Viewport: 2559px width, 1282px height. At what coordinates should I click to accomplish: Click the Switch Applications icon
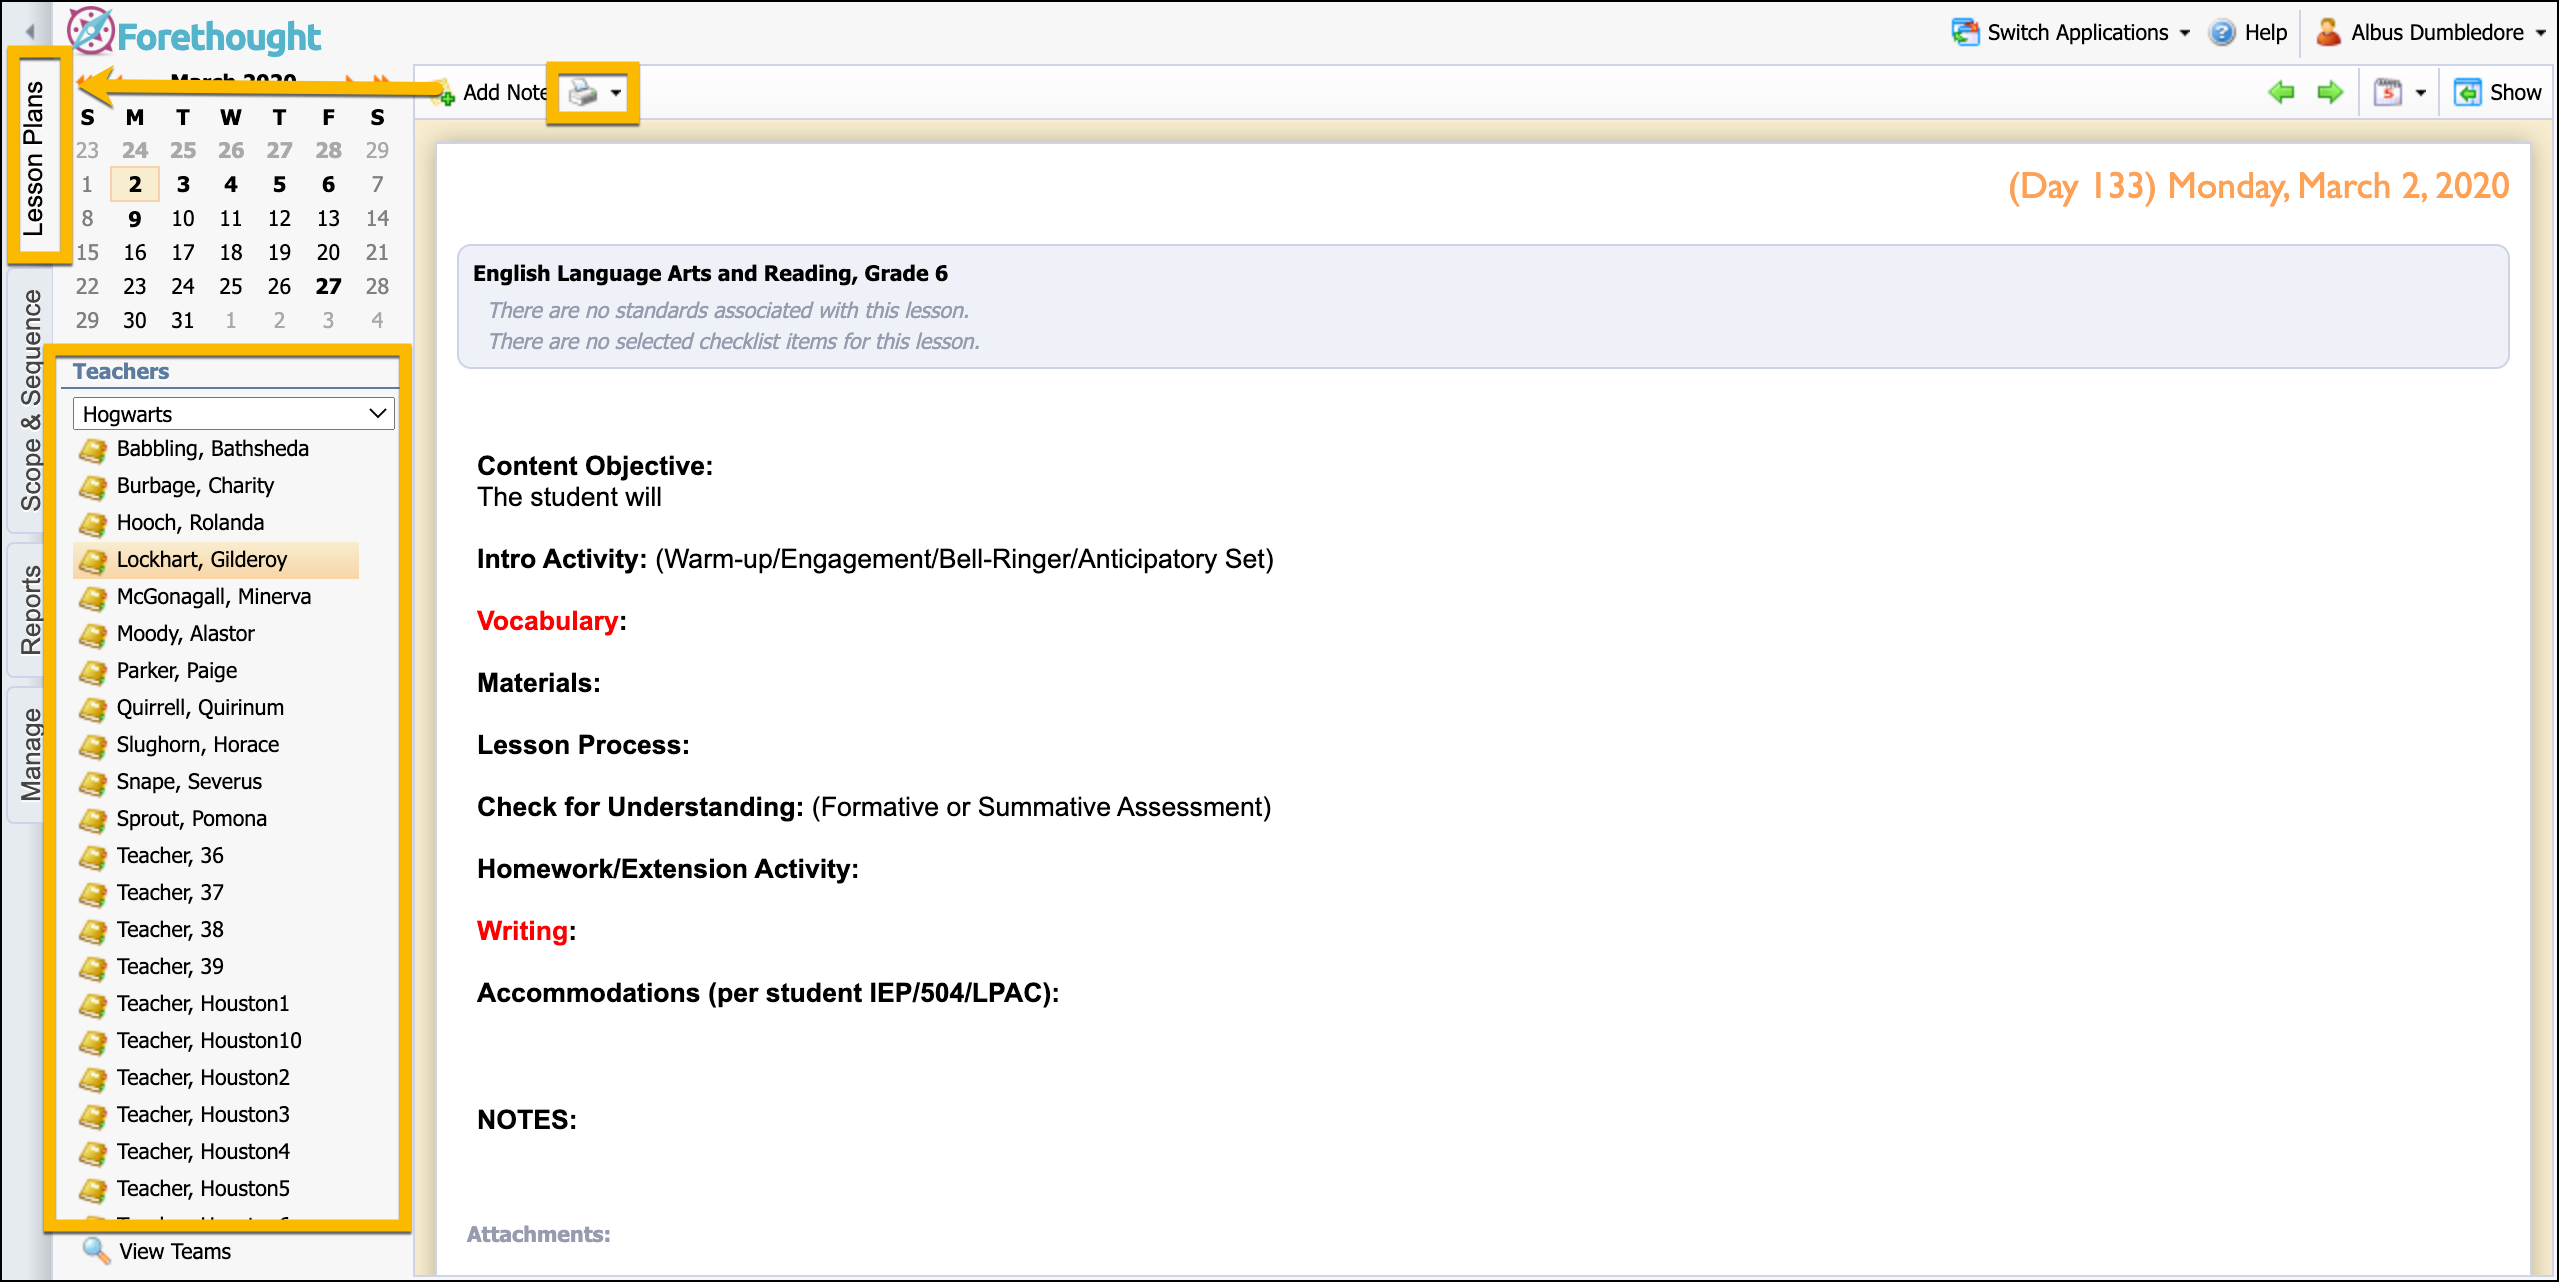click(1965, 32)
